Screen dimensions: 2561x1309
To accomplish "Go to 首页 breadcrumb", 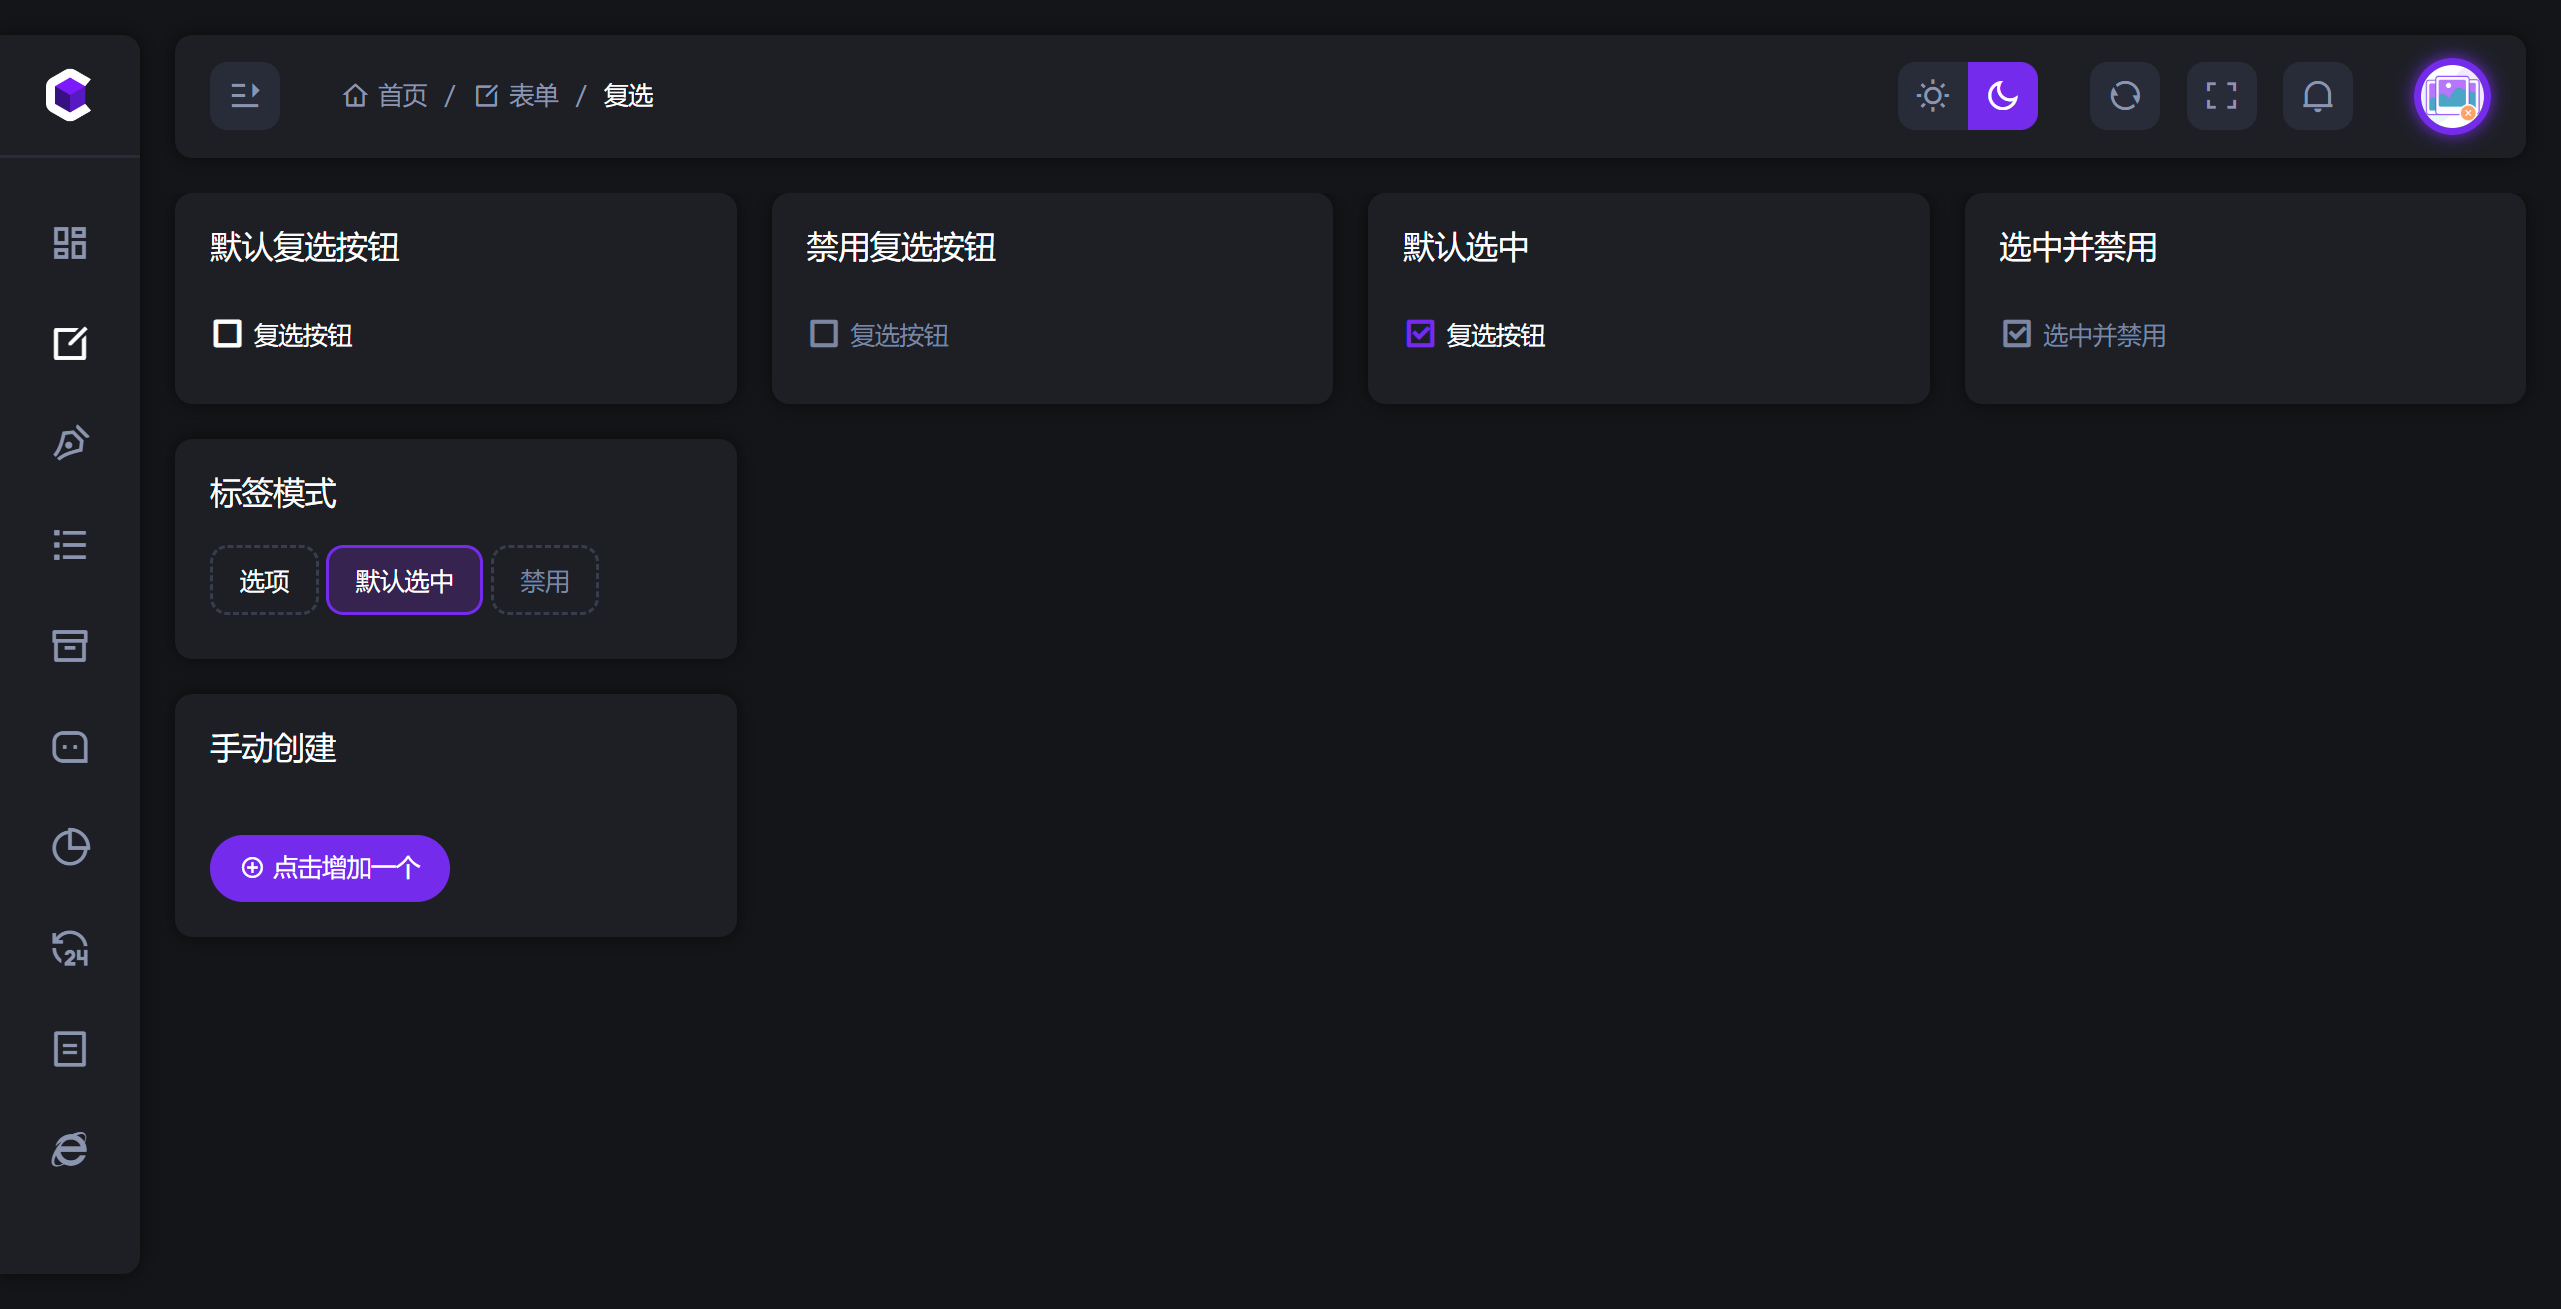I will (385, 96).
